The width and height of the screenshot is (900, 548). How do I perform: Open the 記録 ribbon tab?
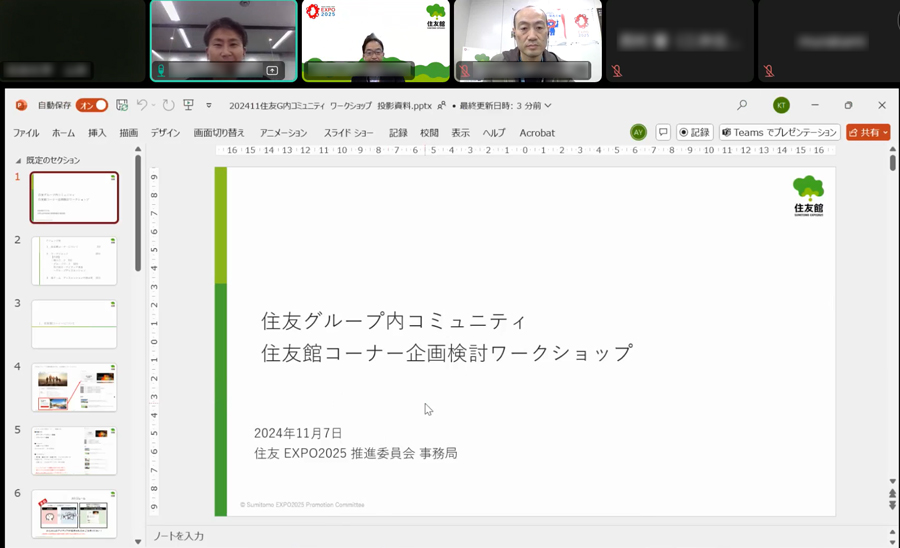pos(398,133)
